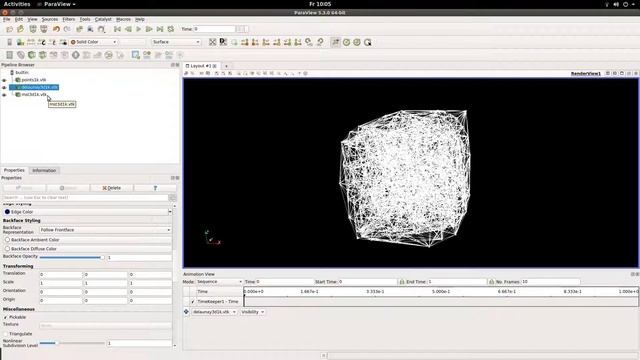Click the pick center of rotation icon
640x360 pixels.
coord(367,42)
